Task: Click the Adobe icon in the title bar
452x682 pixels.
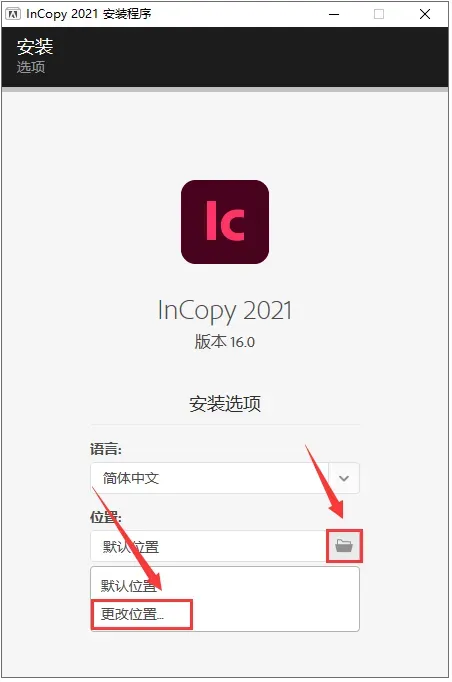Action: [x=13, y=14]
